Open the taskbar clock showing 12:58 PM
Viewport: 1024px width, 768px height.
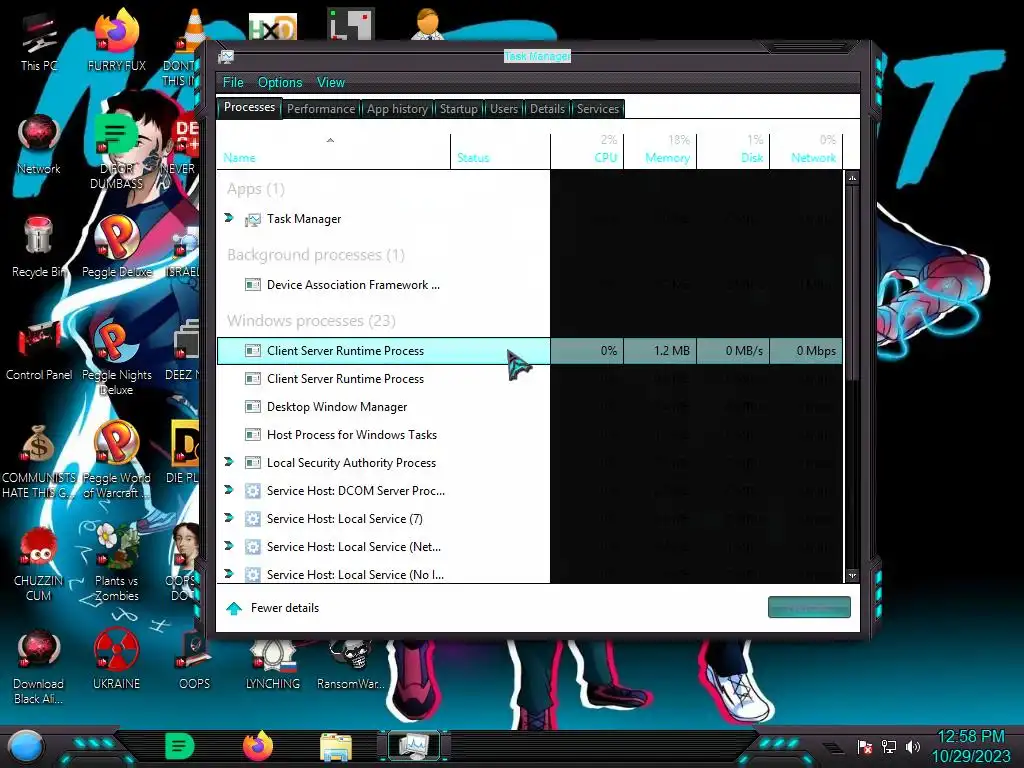970,746
